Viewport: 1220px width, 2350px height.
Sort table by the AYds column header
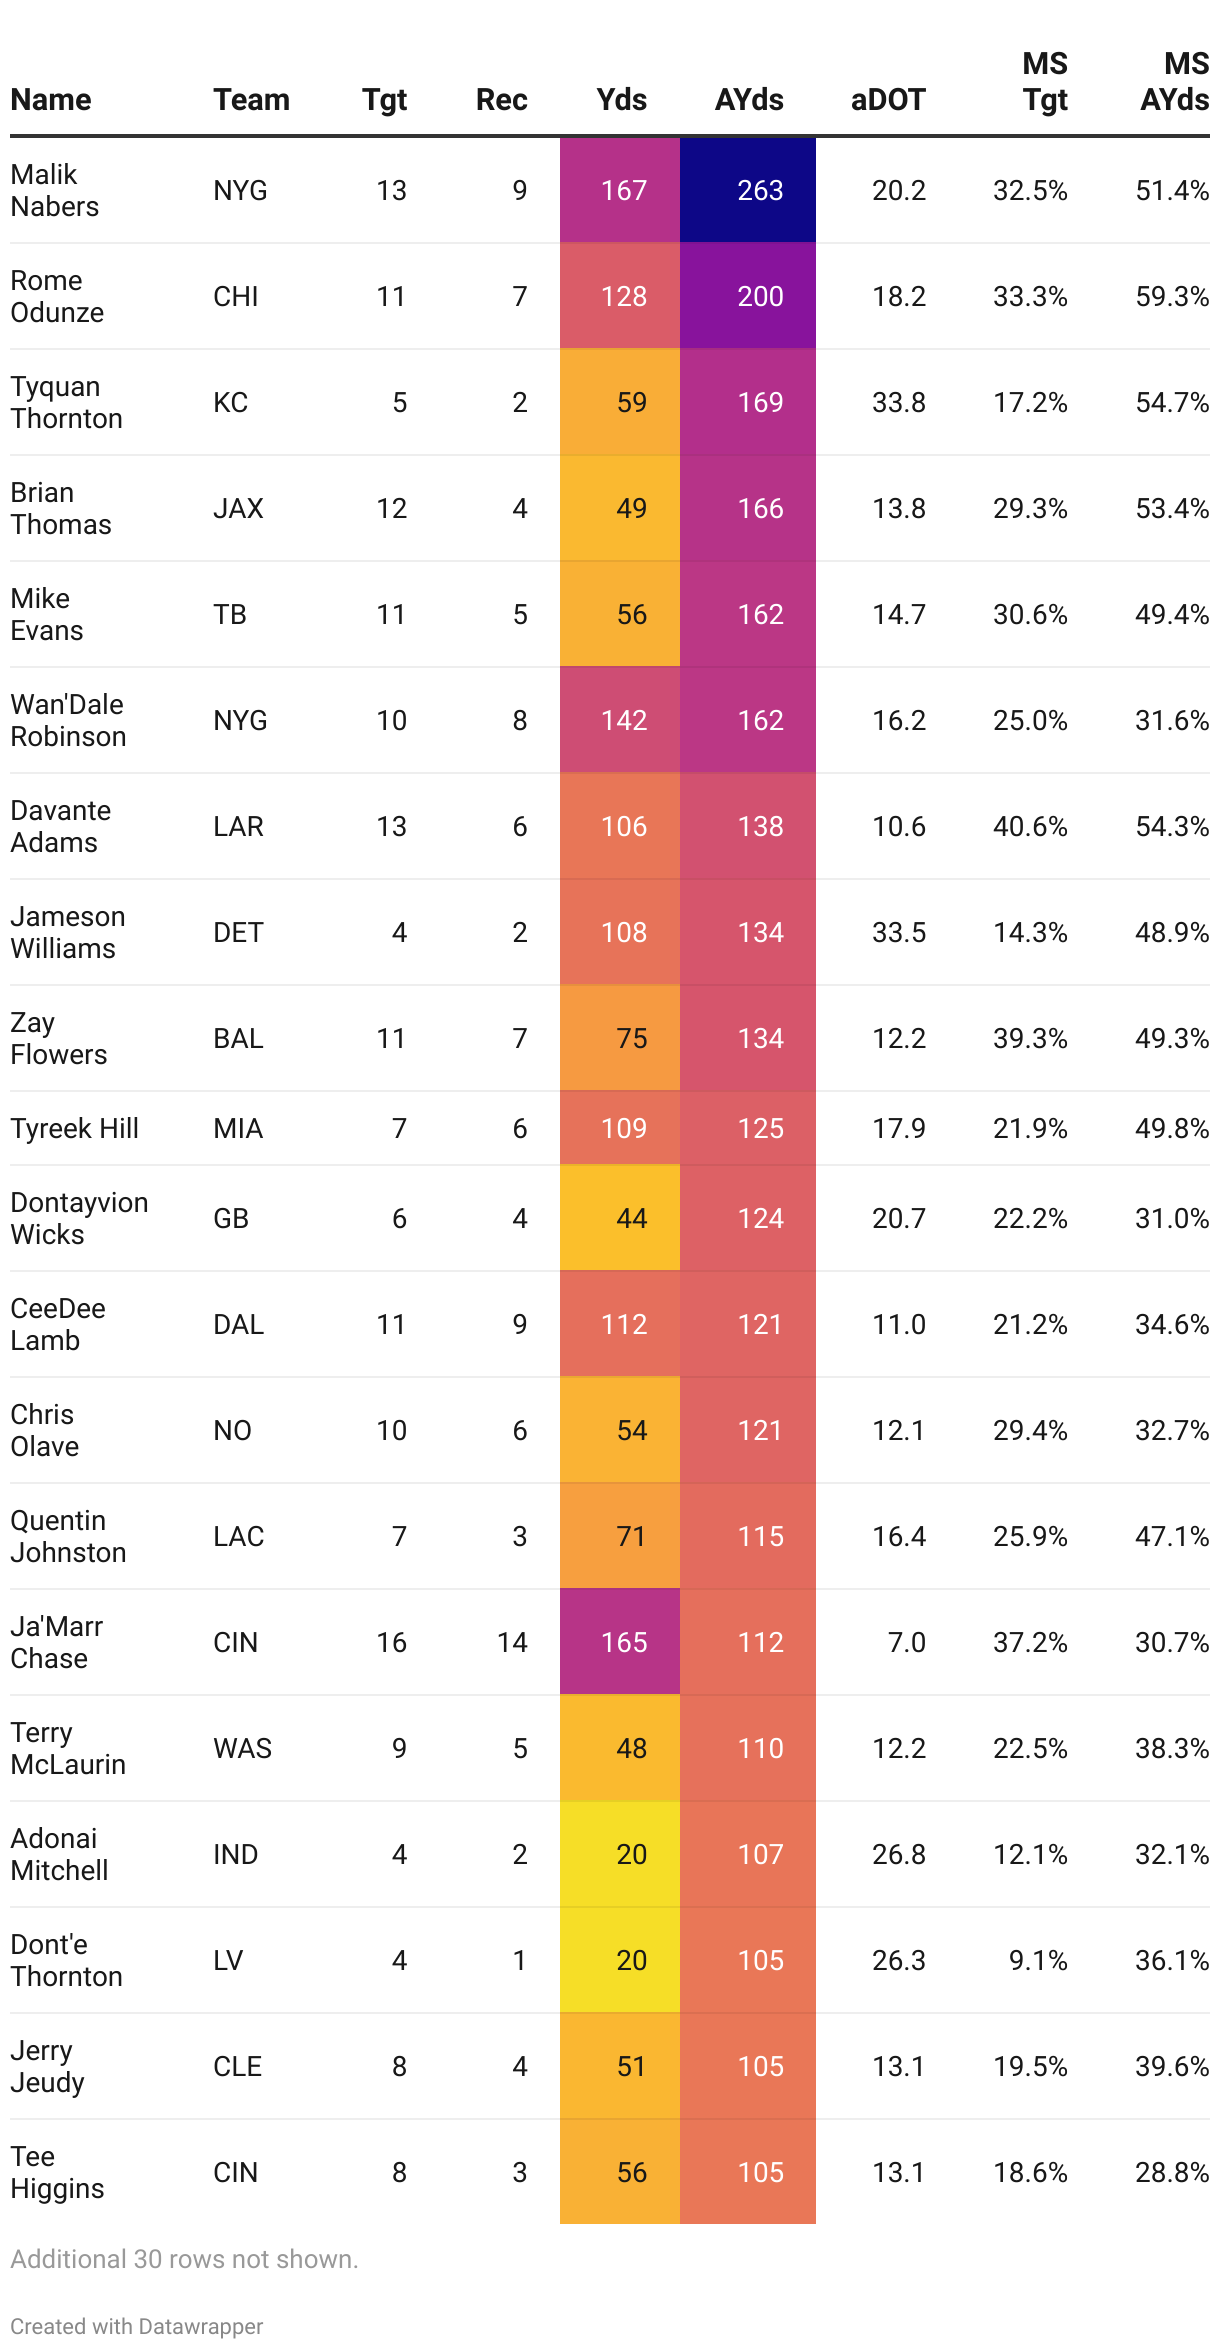748,100
